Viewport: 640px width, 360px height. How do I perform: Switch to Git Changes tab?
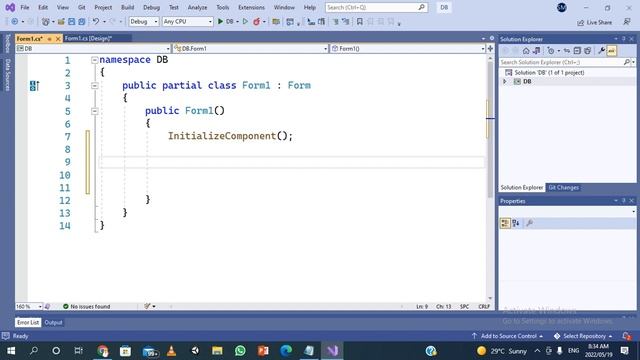[563, 187]
